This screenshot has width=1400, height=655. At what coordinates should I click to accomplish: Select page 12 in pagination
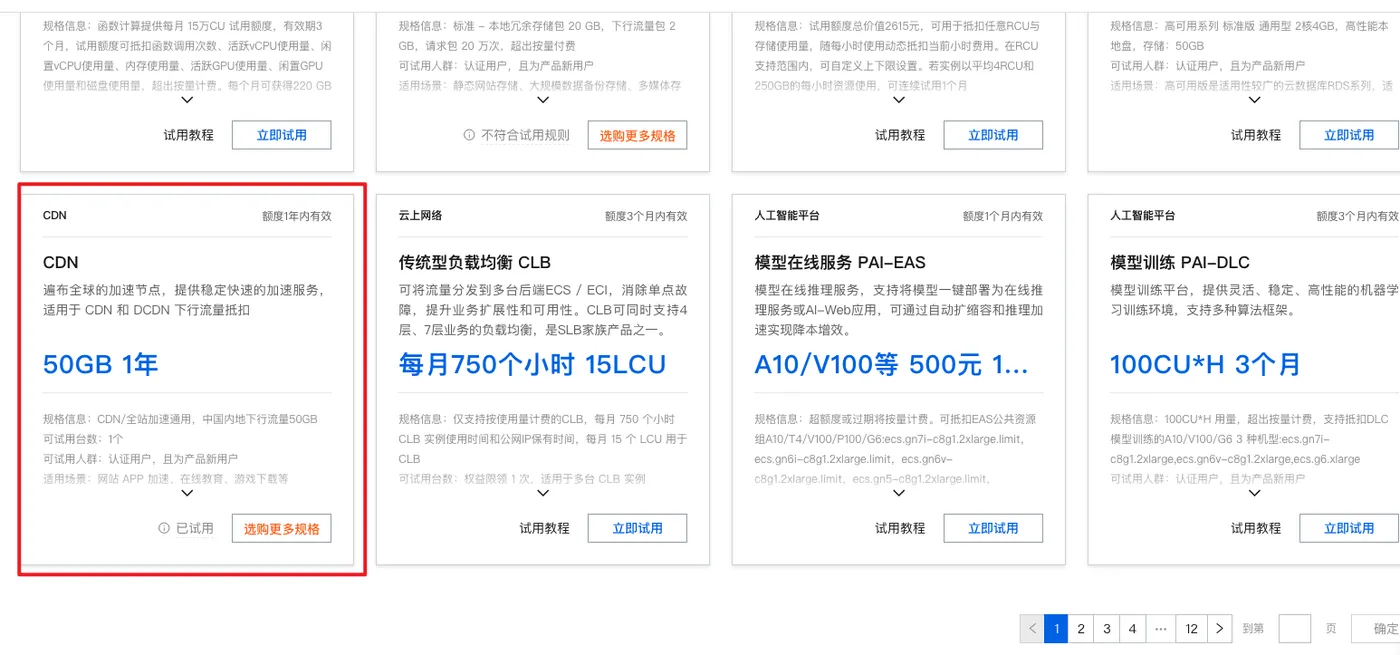coord(1191,629)
